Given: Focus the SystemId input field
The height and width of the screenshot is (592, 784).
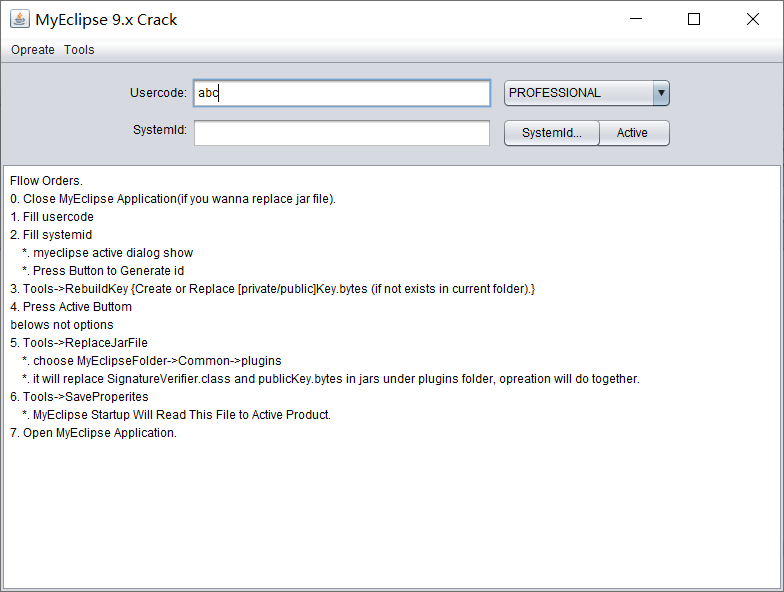Looking at the screenshot, I should click(x=342, y=133).
